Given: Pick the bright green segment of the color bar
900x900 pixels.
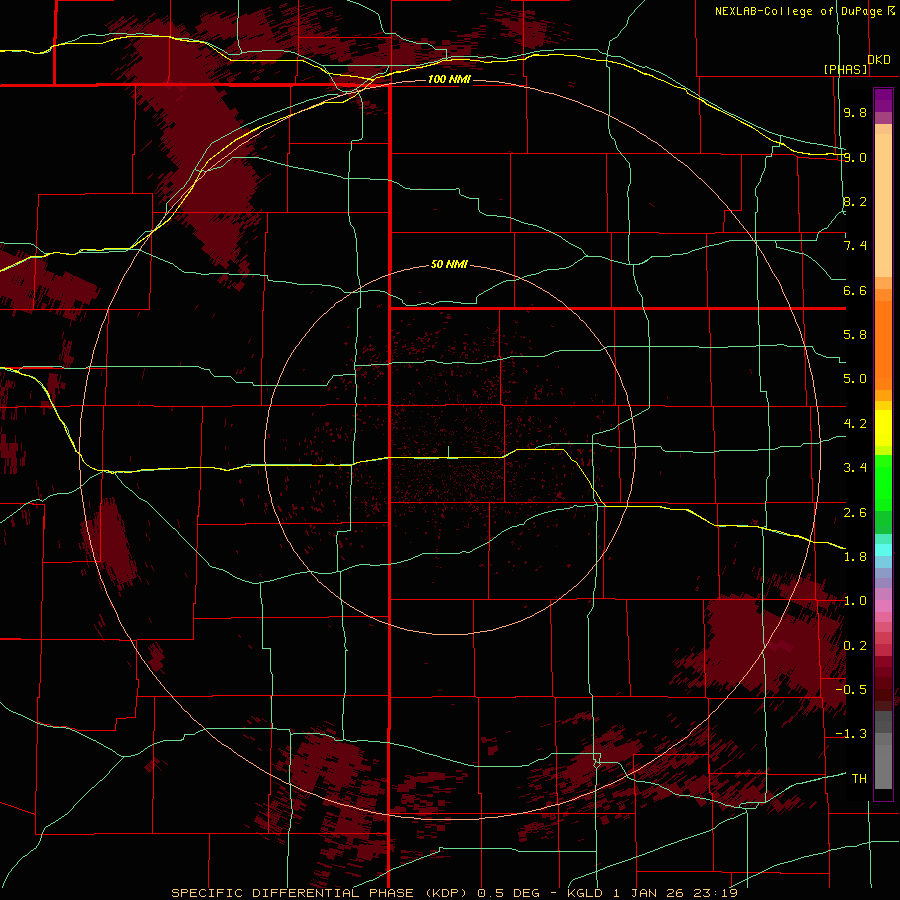Looking at the screenshot, I should (883, 483).
